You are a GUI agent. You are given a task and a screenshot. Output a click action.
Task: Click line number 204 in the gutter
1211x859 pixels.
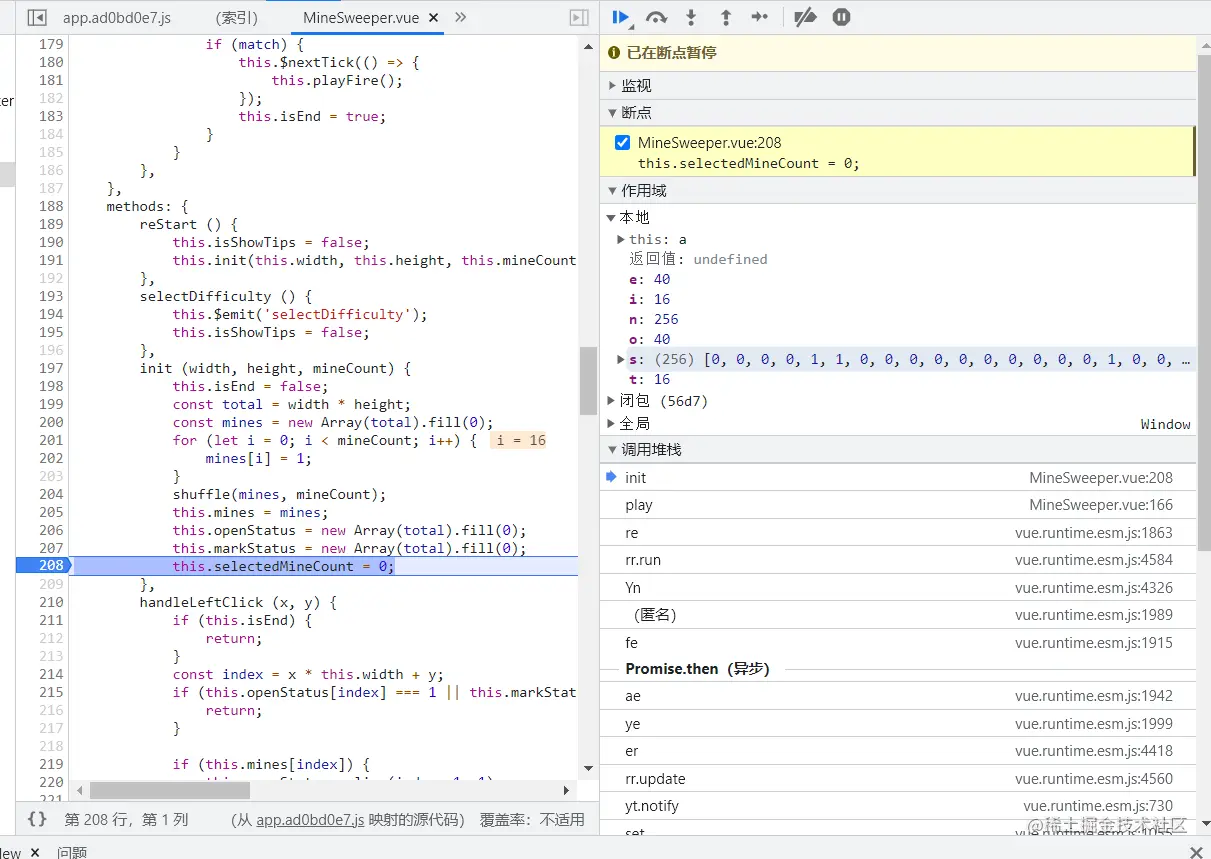click(x=51, y=494)
